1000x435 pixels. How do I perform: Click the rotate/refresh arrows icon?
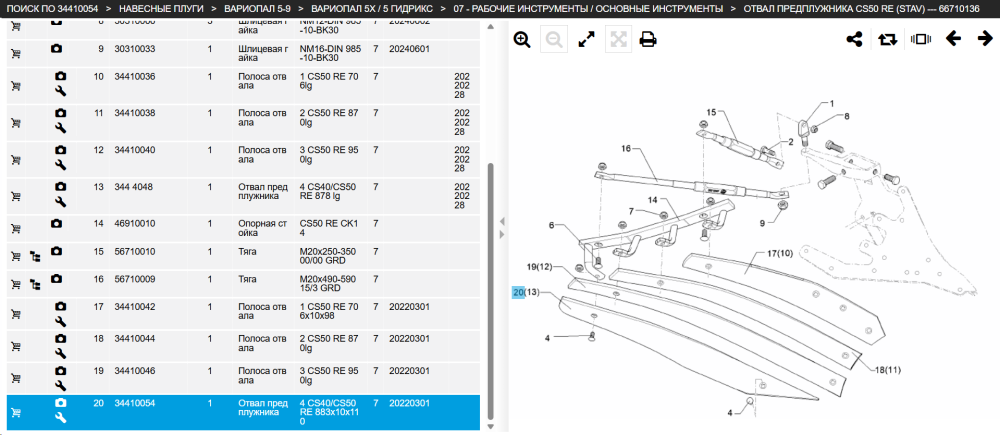click(x=887, y=40)
